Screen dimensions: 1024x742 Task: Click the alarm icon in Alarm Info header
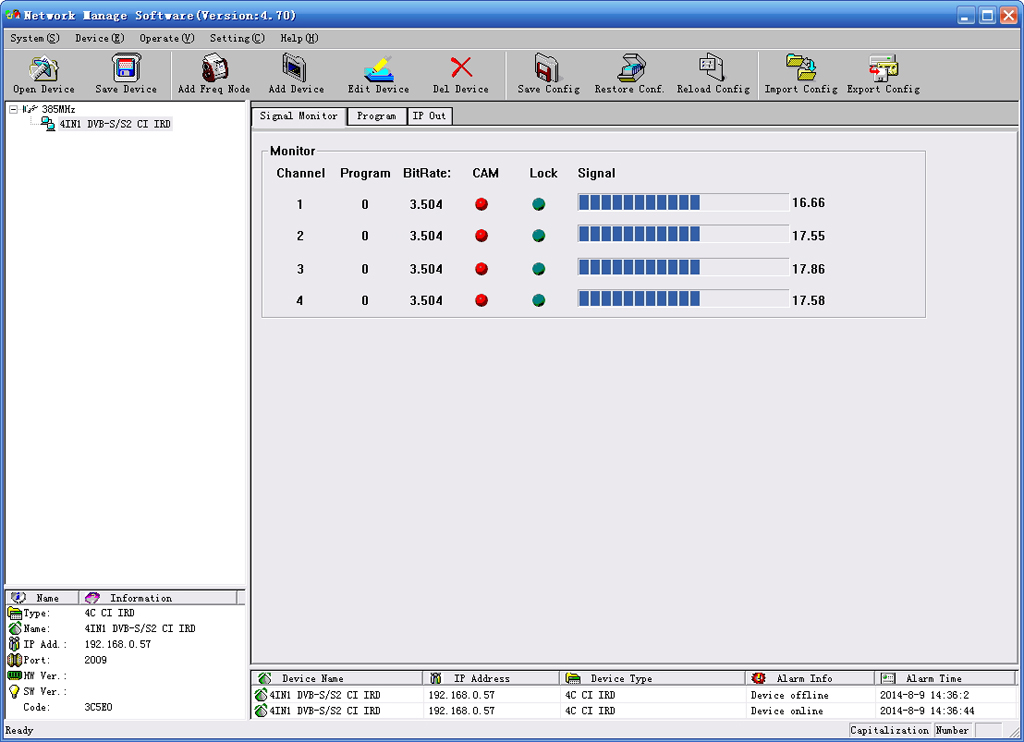(758, 679)
